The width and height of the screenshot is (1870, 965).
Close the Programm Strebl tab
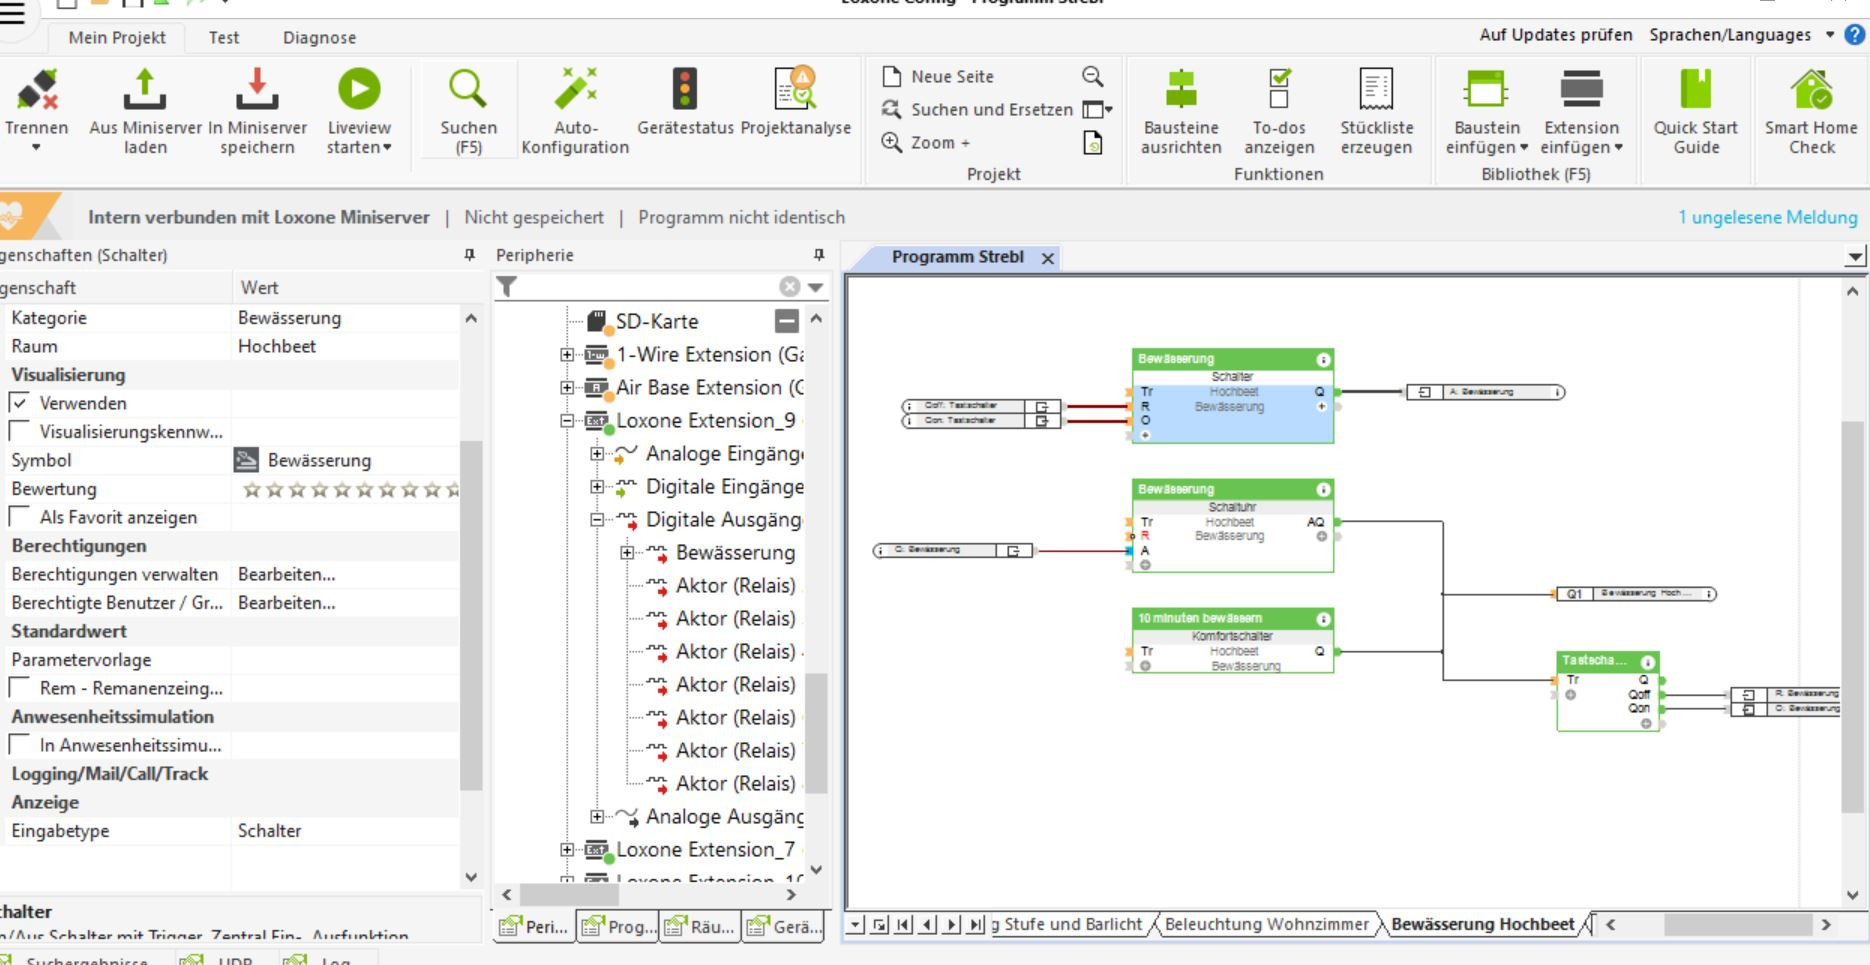[x=1048, y=258]
